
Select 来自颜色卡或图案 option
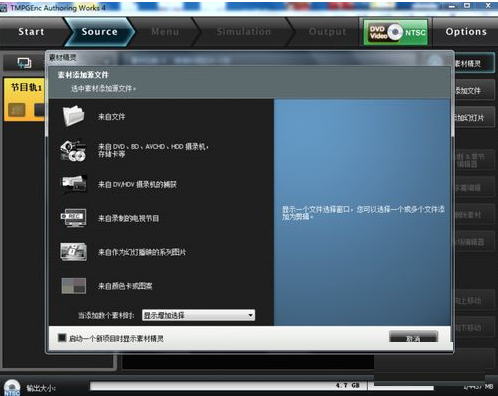click(125, 286)
